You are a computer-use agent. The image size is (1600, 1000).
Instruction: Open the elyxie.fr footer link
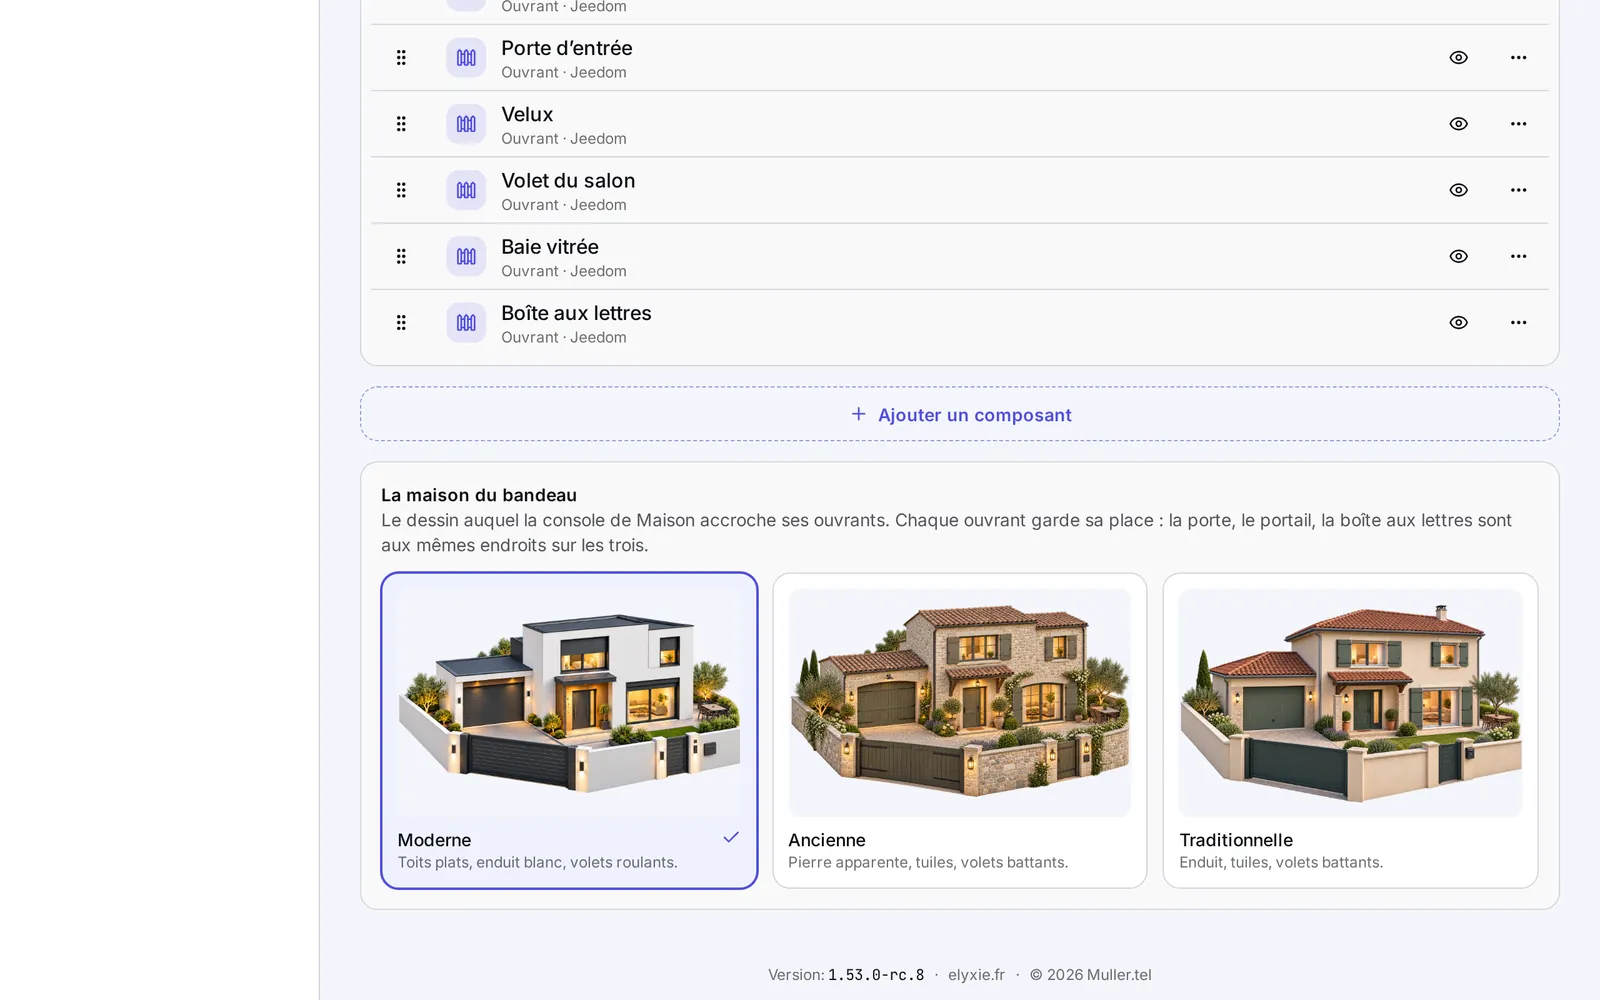[976, 975]
